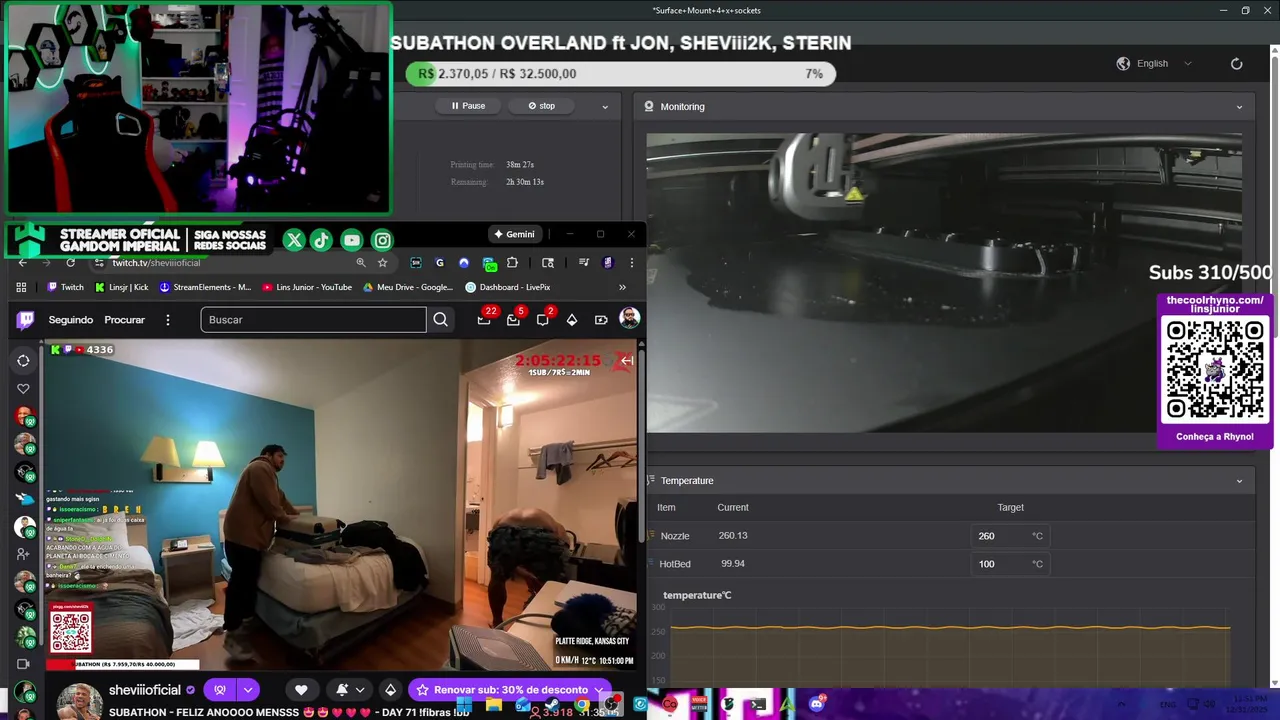Screen dimensions: 1280x720
Task: Edit the Nozzle target temperature field
Action: tap(1010, 536)
